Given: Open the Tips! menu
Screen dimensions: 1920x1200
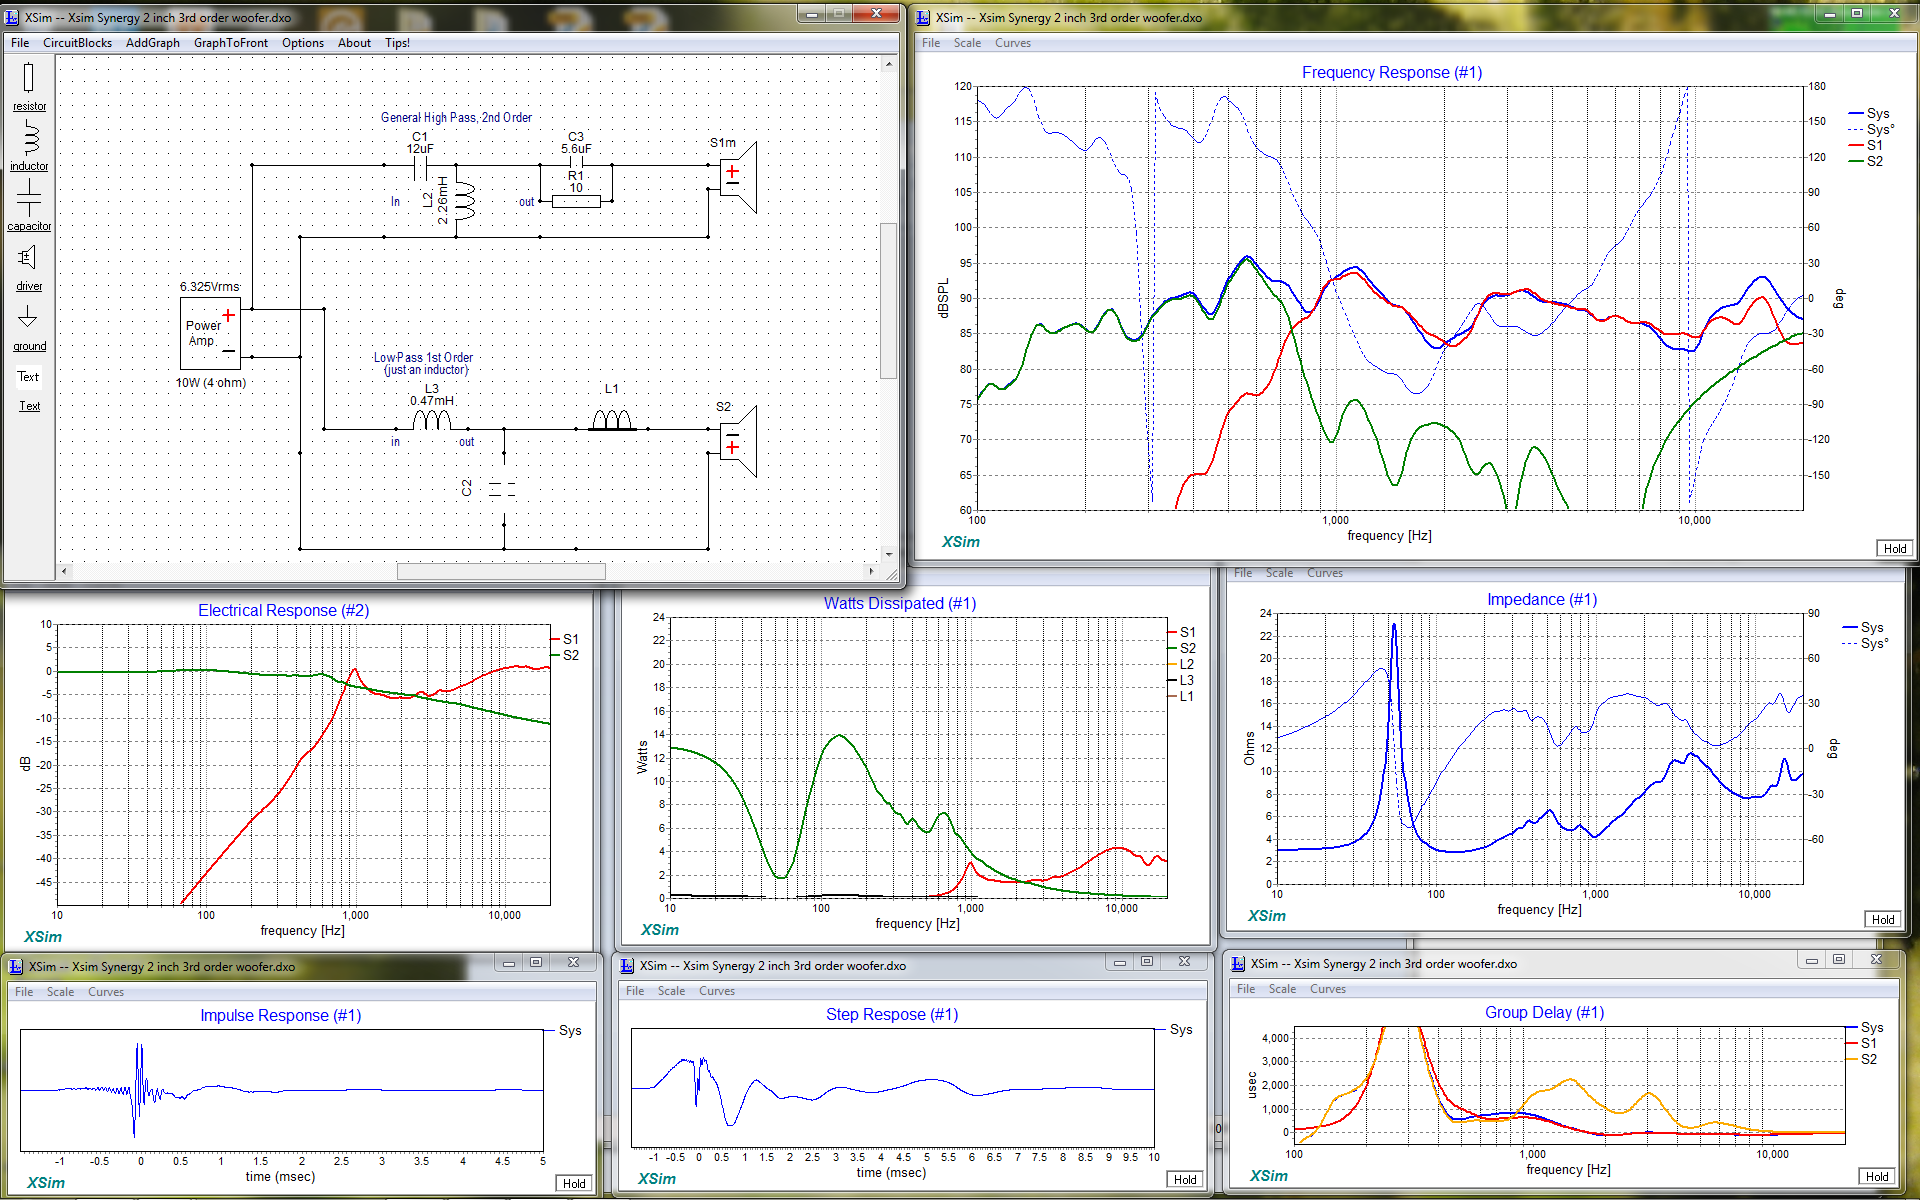Looking at the screenshot, I should click(x=397, y=43).
